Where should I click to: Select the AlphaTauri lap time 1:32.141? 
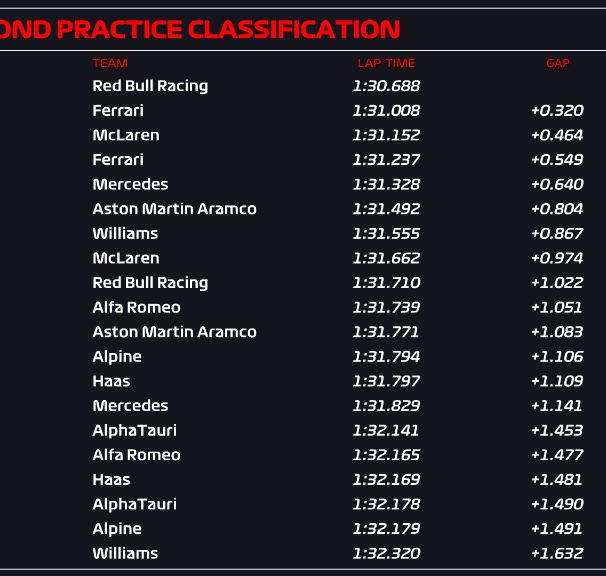[386, 431]
